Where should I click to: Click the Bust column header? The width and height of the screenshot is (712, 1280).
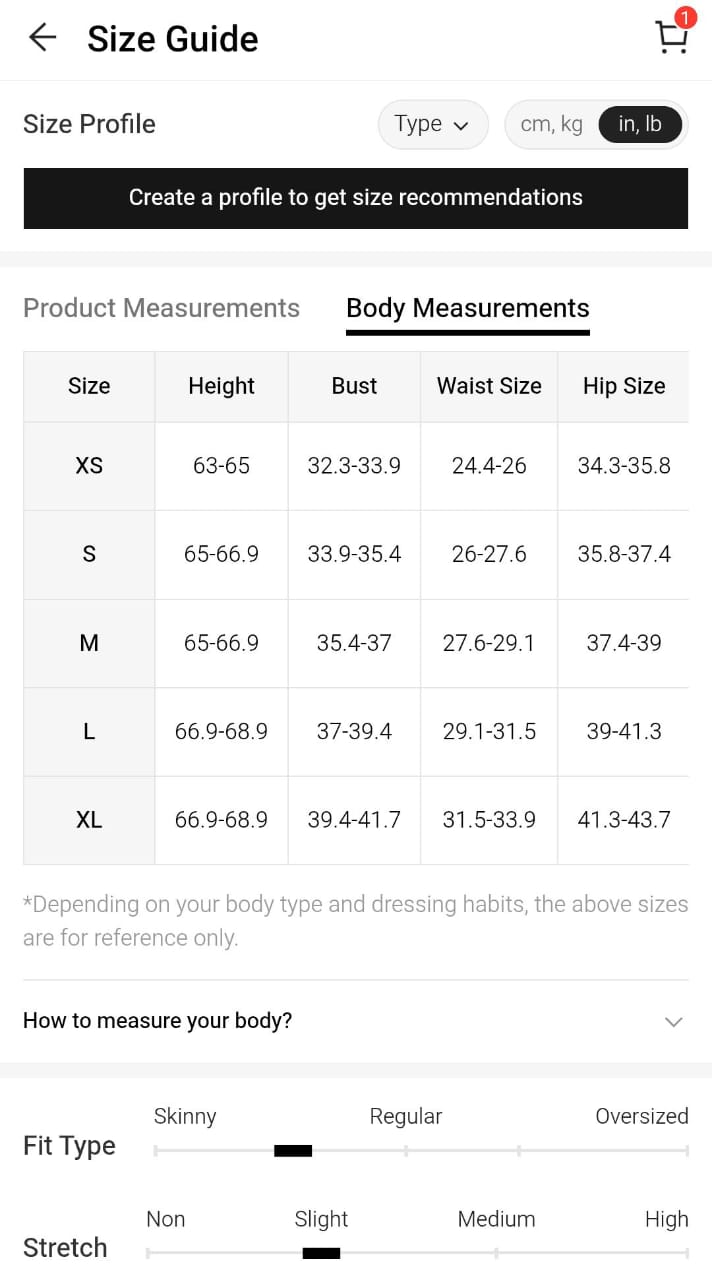pos(354,386)
